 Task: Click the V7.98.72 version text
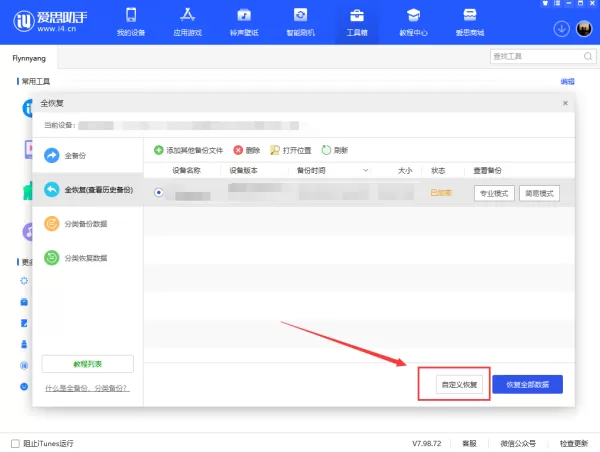426,444
